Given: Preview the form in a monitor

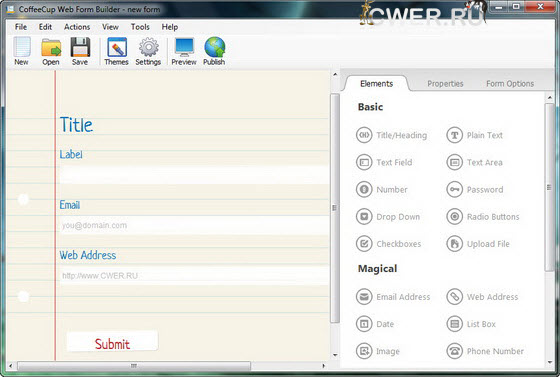Looking at the screenshot, I should pyautogui.click(x=184, y=51).
